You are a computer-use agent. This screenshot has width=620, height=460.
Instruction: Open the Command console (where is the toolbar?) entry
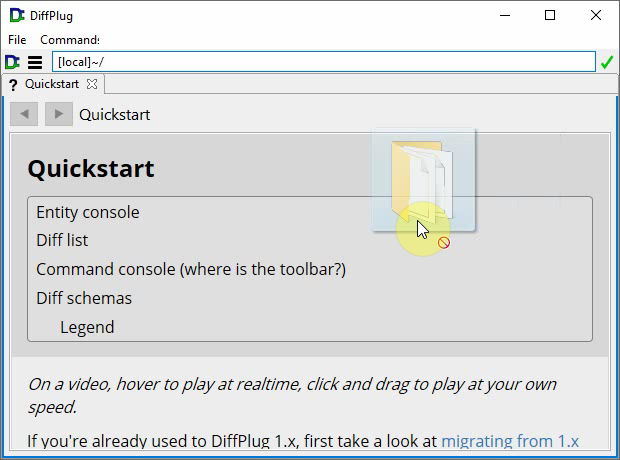click(x=191, y=269)
